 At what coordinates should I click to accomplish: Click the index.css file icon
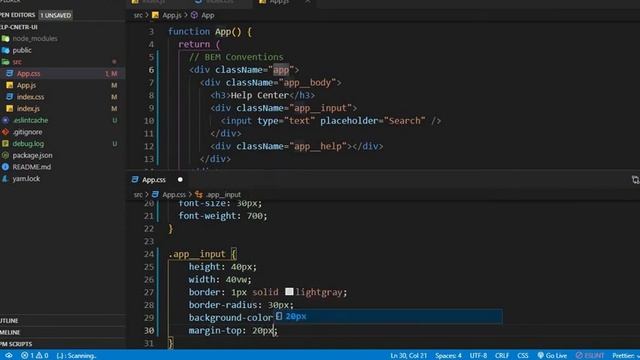(9, 97)
